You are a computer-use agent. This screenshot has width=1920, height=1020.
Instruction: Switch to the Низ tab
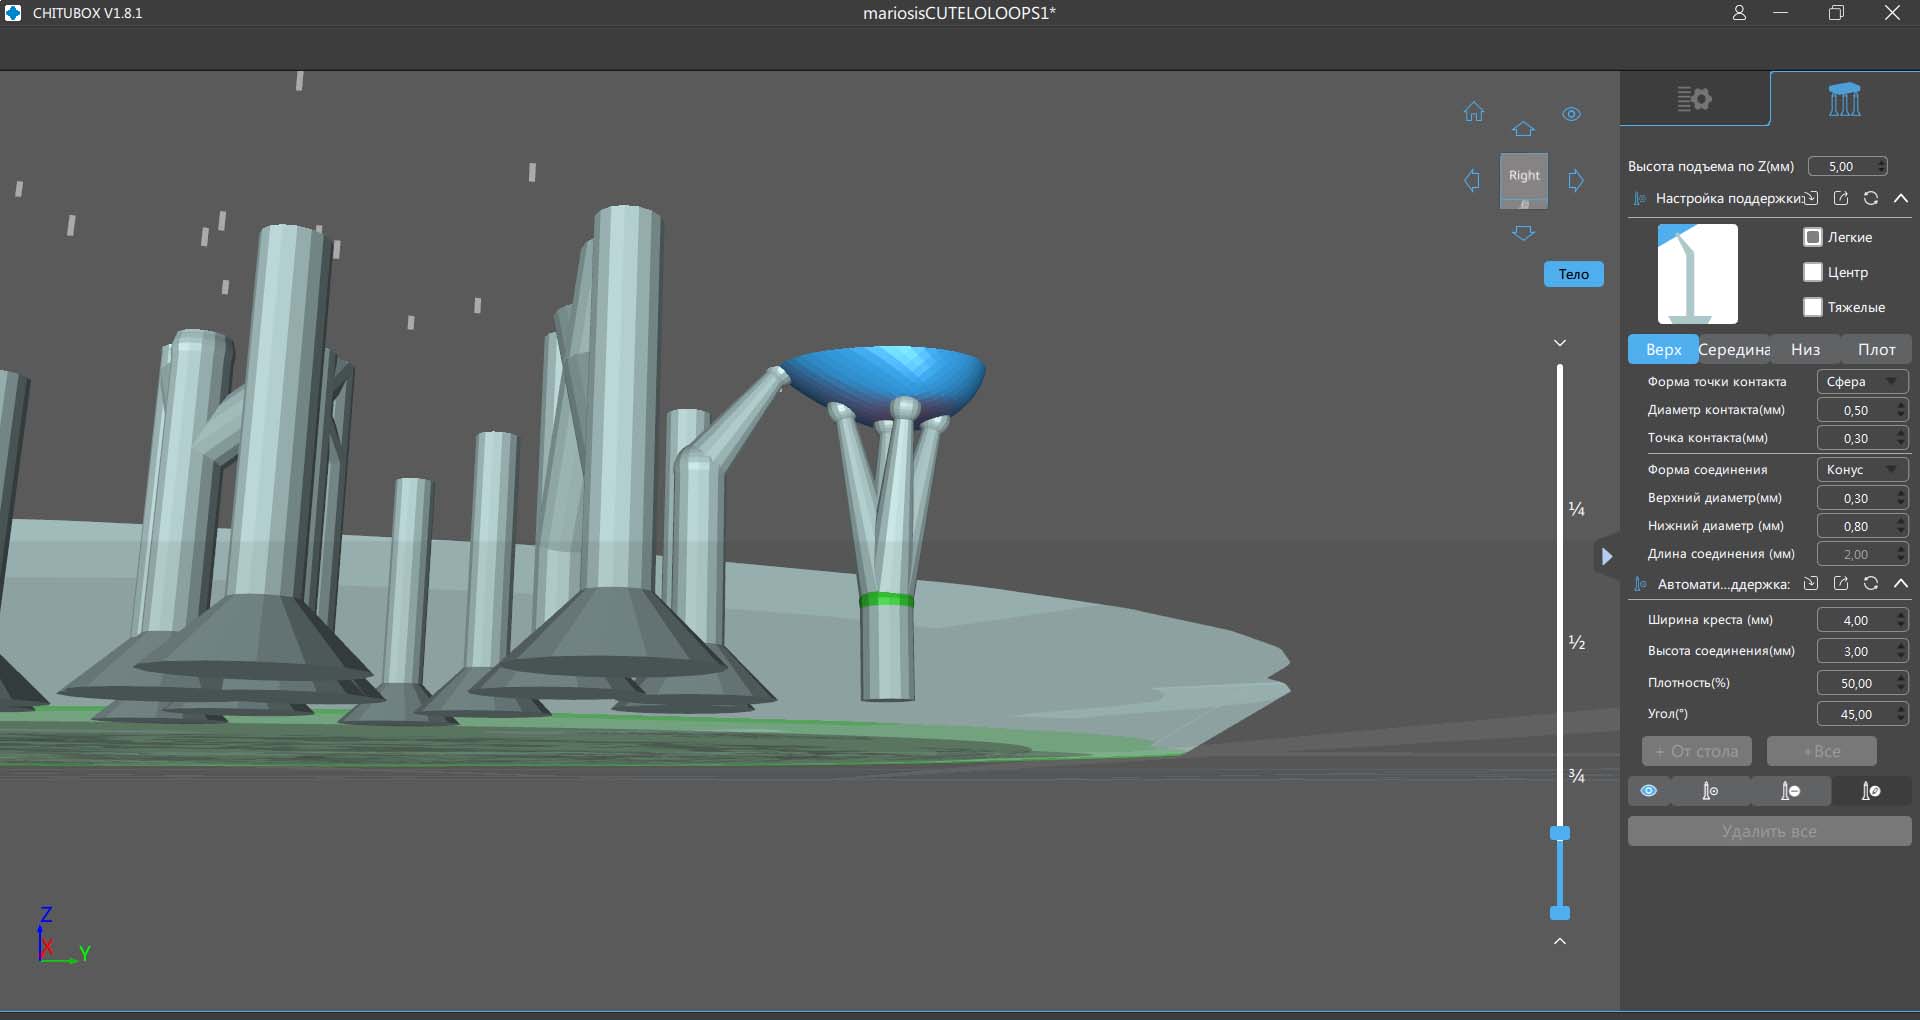pos(1805,349)
